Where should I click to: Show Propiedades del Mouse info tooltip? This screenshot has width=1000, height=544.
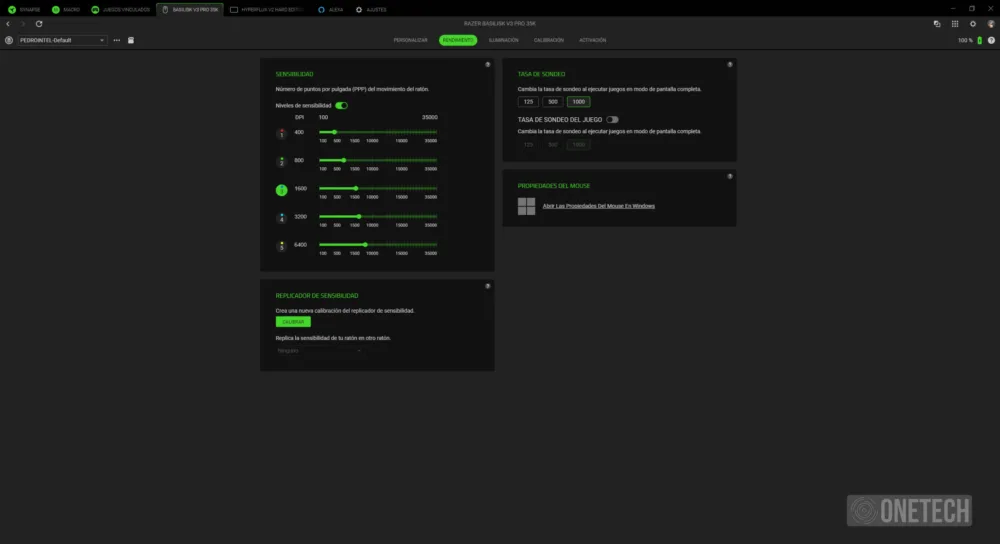click(x=730, y=177)
